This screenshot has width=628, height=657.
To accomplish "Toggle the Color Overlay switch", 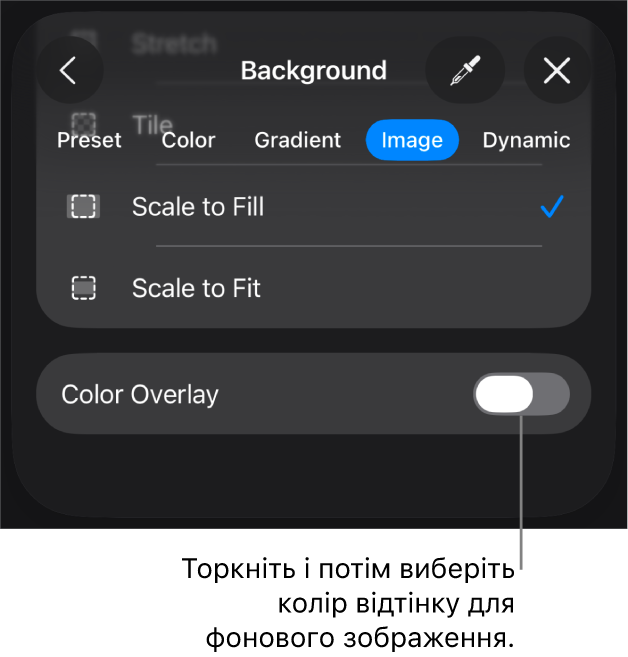I will click(x=521, y=395).
